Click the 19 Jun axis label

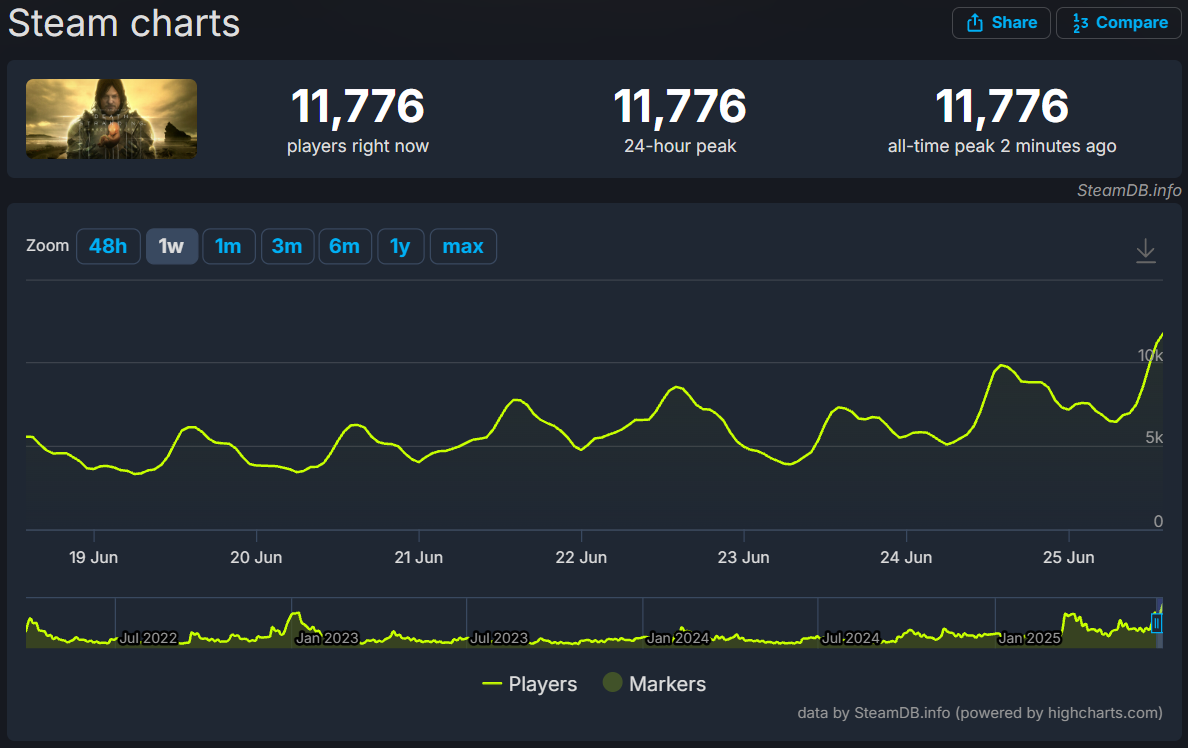93,558
